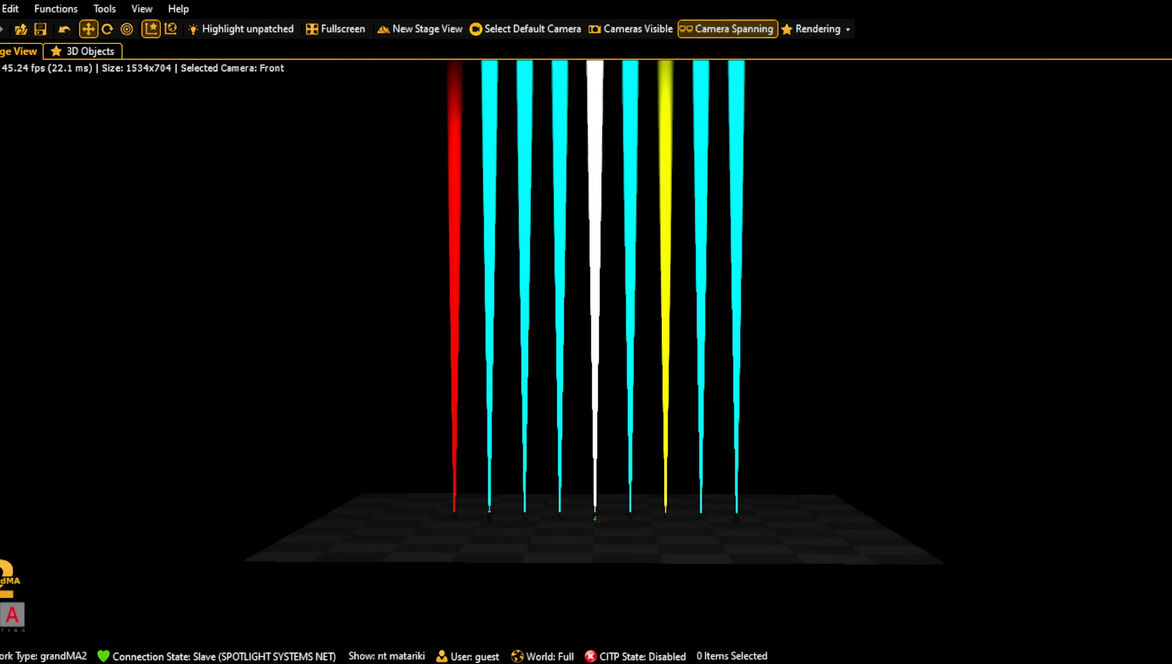Toggle Highlight unpatched fixtures
Screen dimensions: 1172x664
240,29
